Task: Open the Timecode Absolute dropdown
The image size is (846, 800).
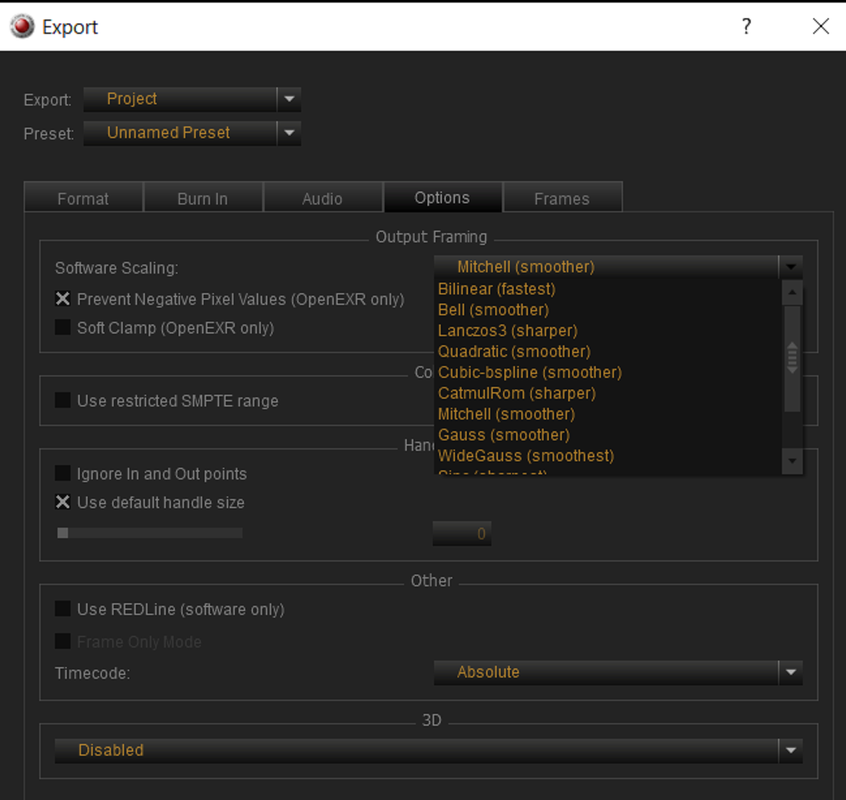Action: coord(618,672)
